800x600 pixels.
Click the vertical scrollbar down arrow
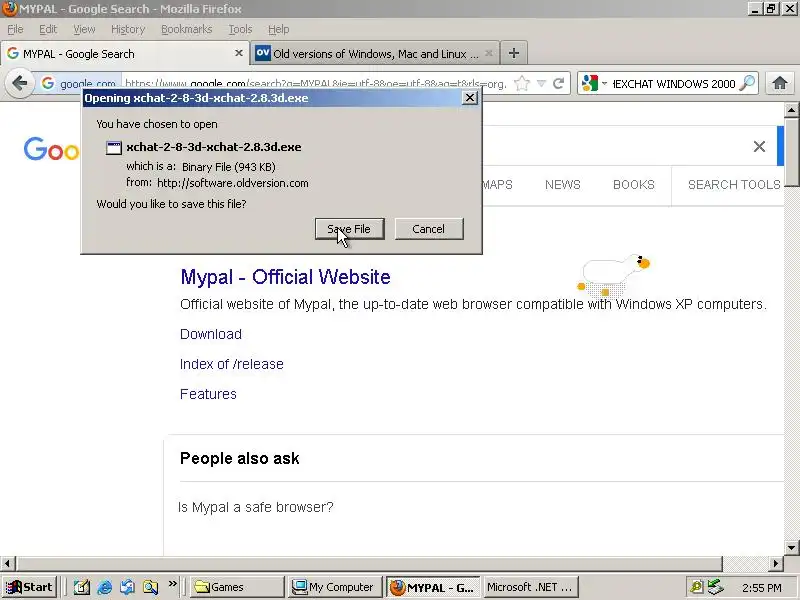(791, 548)
